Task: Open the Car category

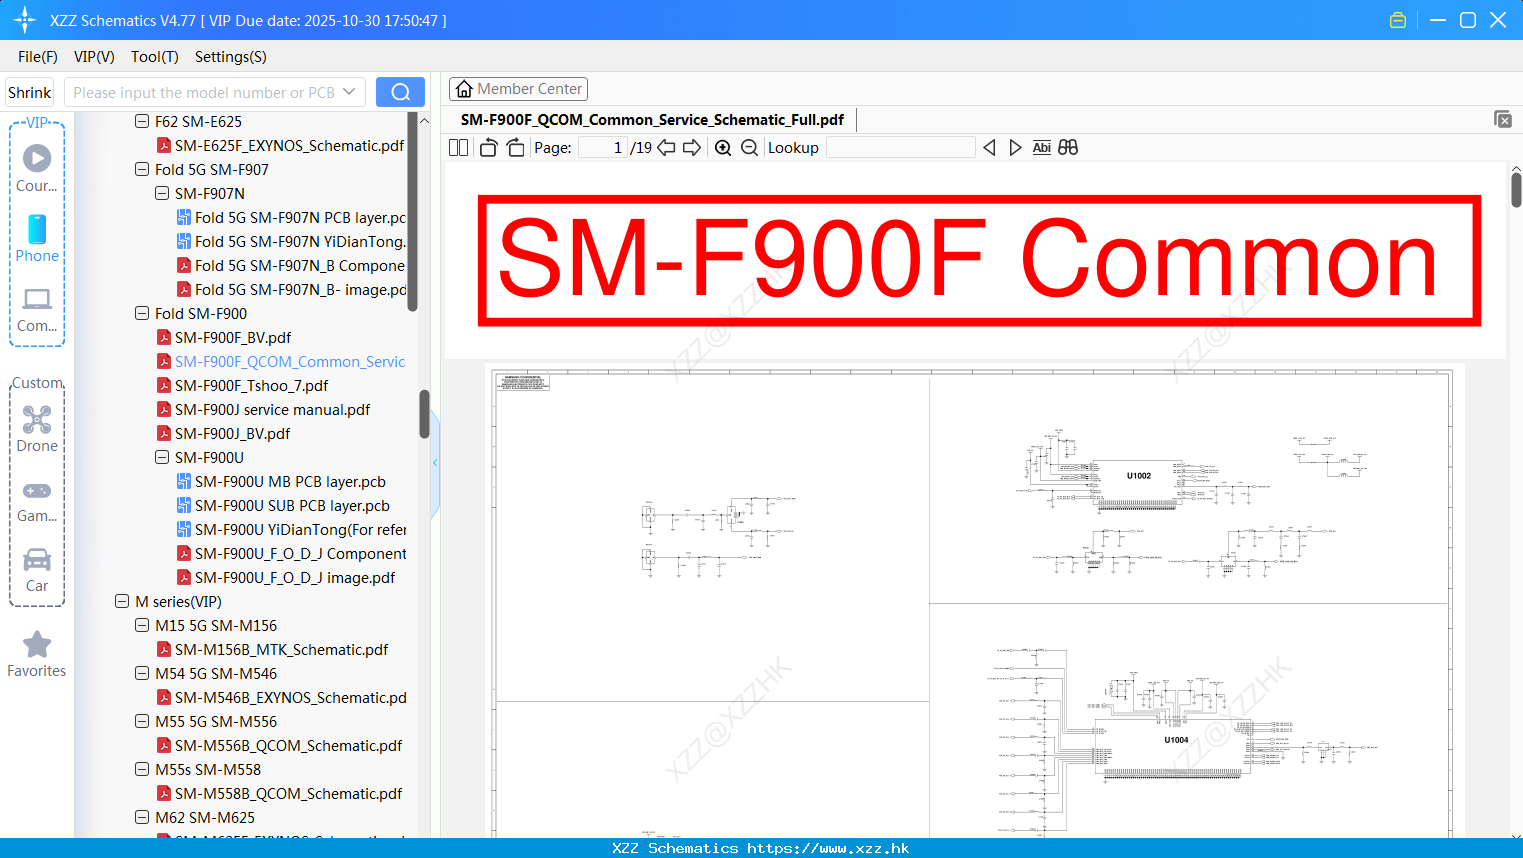Action: [x=37, y=570]
